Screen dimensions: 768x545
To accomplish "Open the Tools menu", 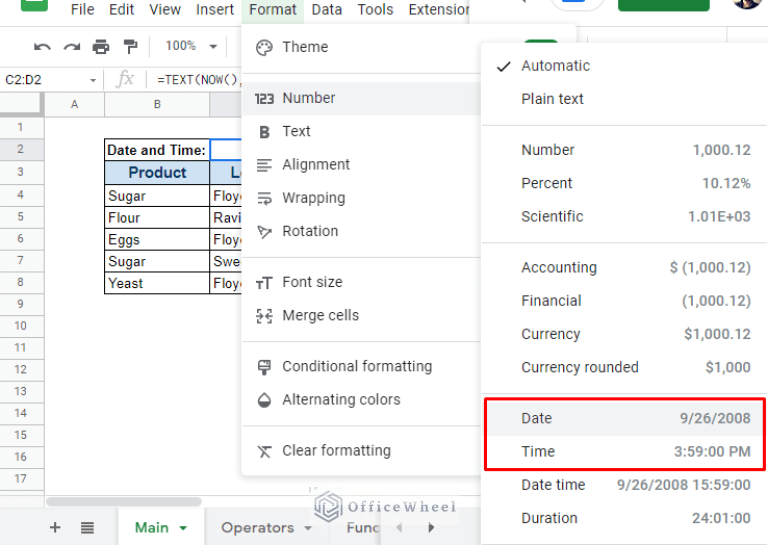I will tap(375, 9).
